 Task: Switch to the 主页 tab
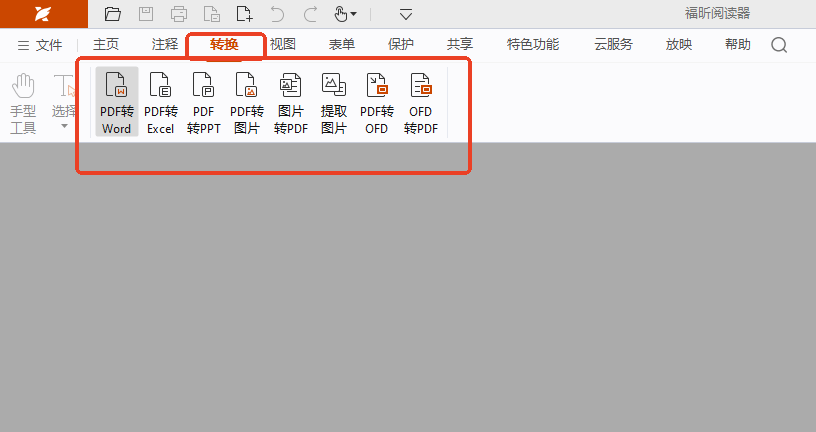pos(106,45)
